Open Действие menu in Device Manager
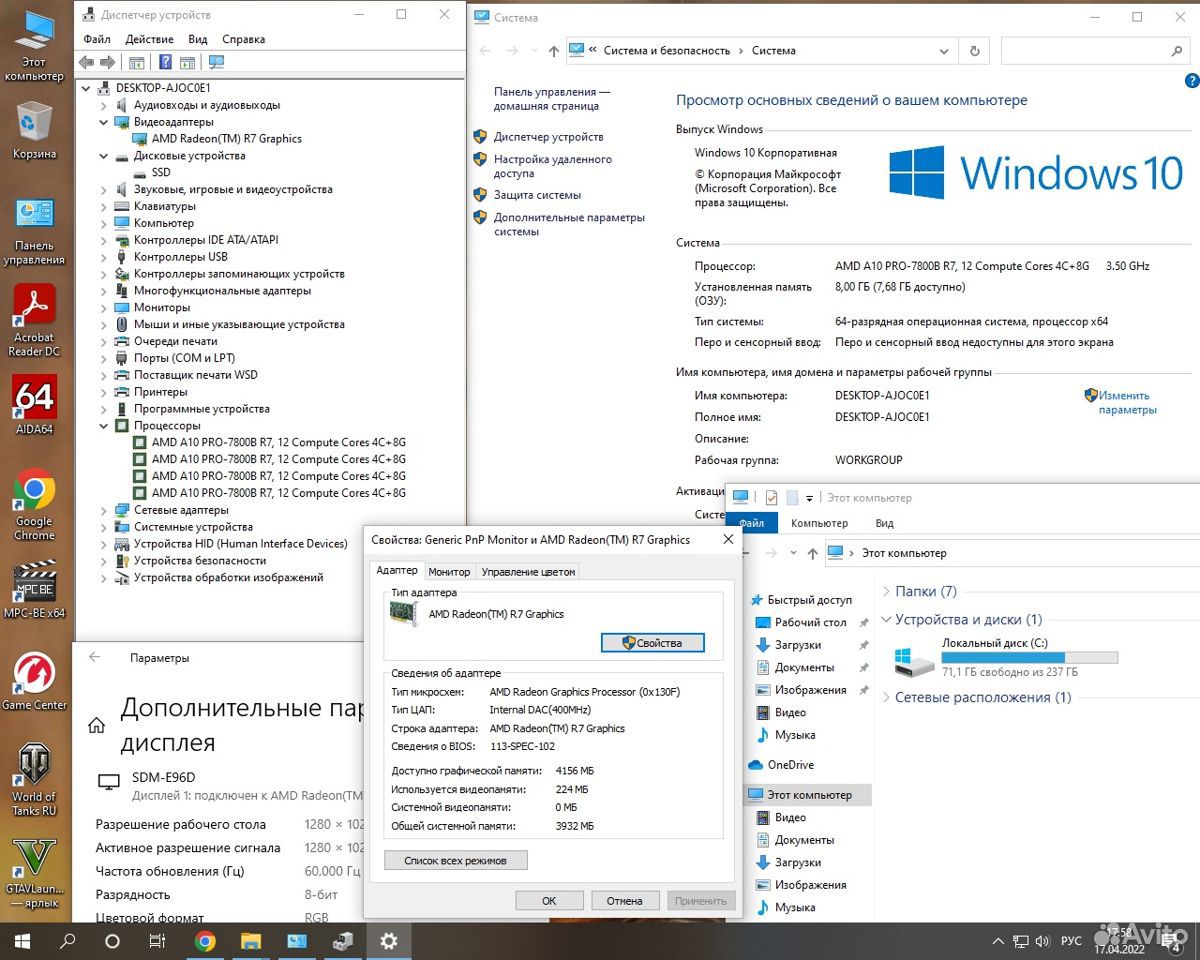Image resolution: width=1200 pixels, height=960 pixels. coord(150,39)
